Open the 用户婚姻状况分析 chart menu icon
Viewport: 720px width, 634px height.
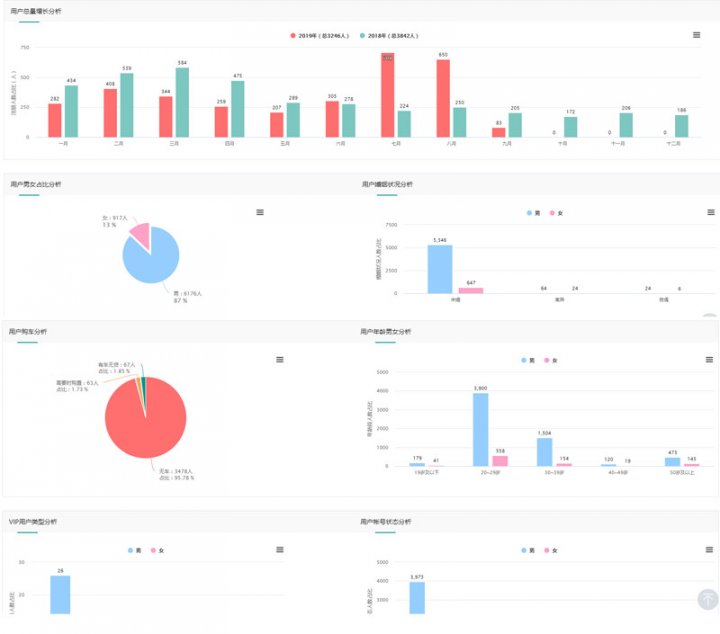[711, 212]
